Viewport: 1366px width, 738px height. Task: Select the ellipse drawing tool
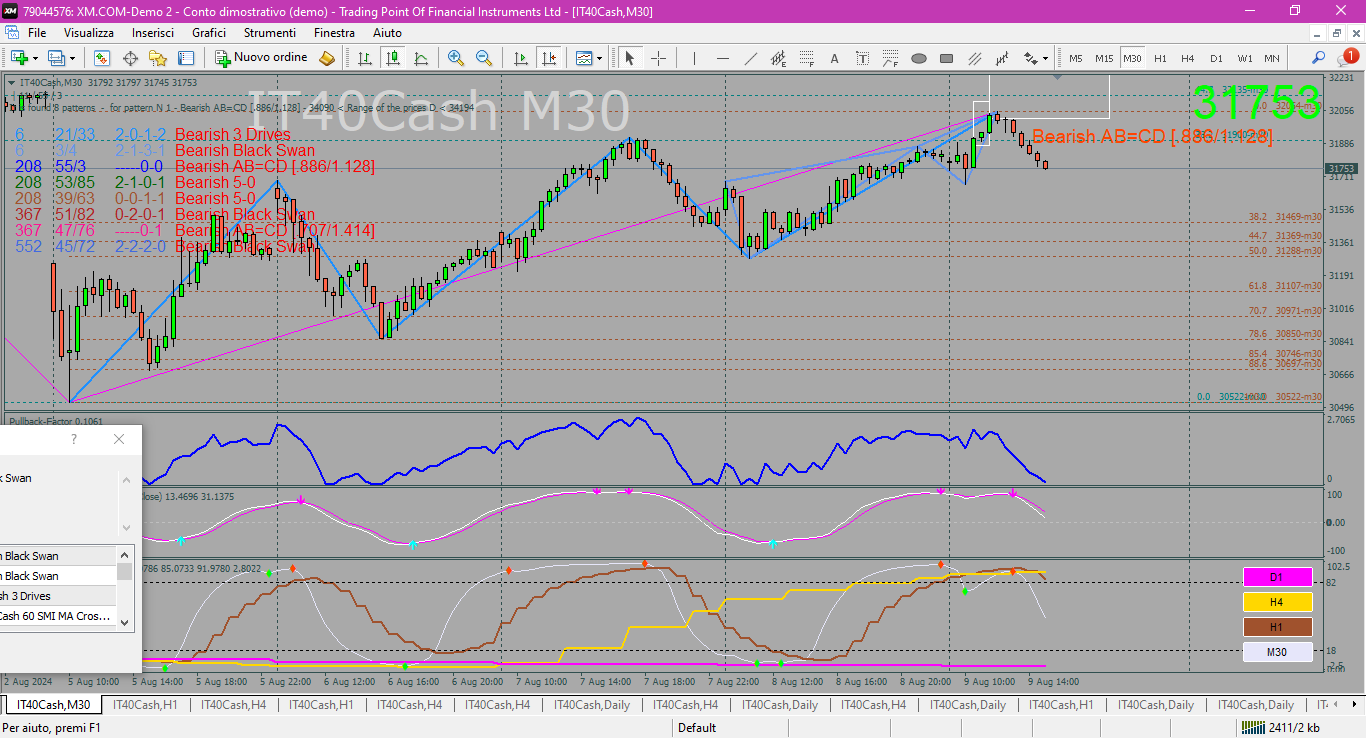point(919,58)
